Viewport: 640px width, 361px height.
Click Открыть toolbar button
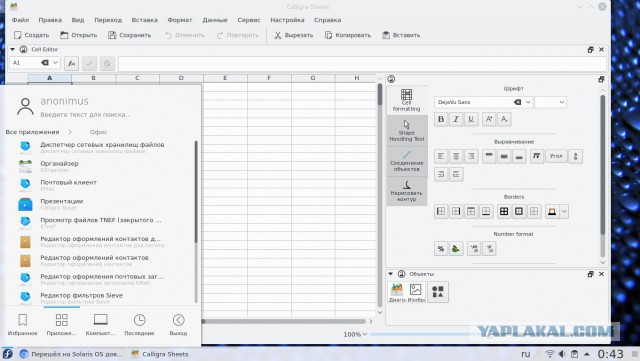coord(79,35)
